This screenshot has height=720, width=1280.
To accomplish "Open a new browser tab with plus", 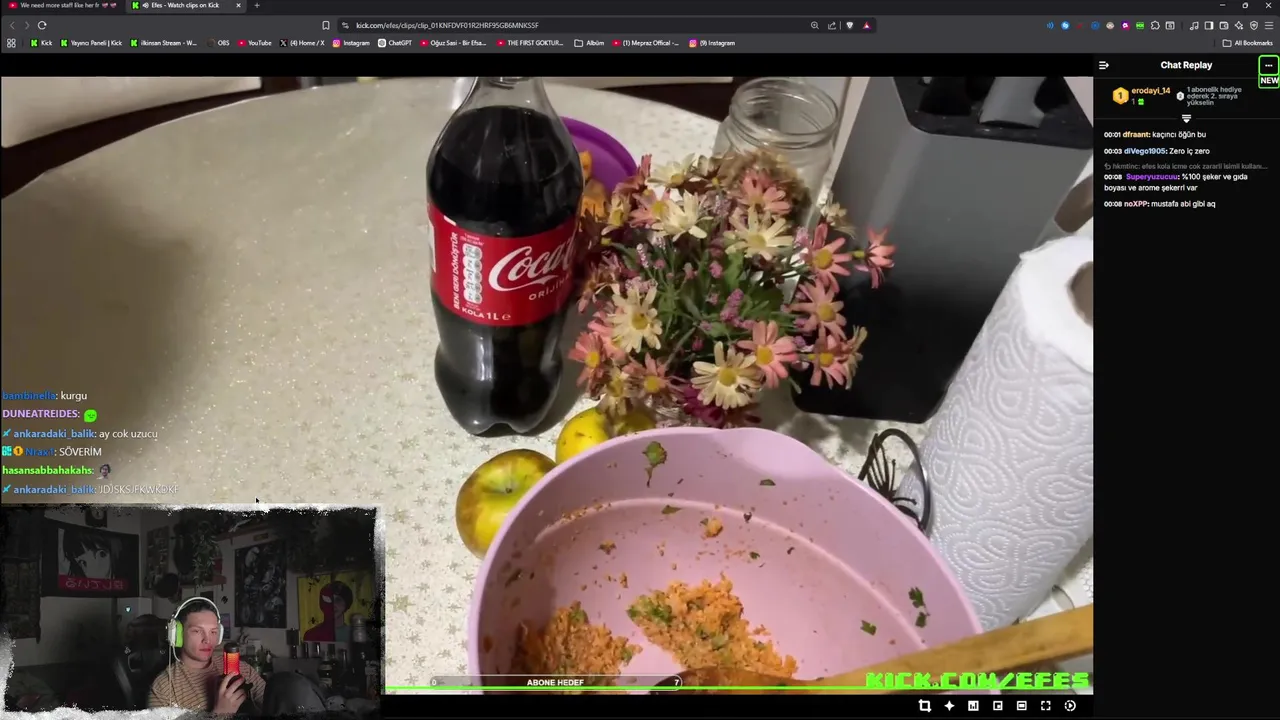I will click(257, 5).
